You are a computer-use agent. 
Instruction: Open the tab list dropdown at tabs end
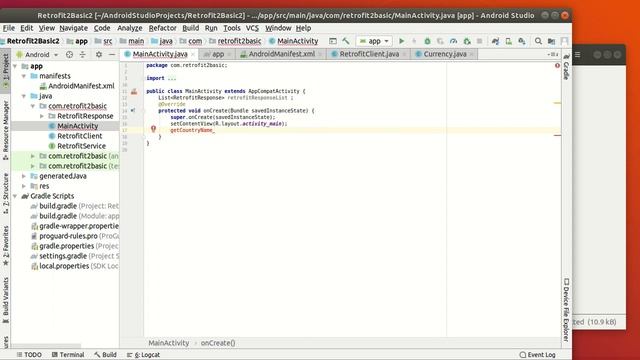(x=553, y=54)
